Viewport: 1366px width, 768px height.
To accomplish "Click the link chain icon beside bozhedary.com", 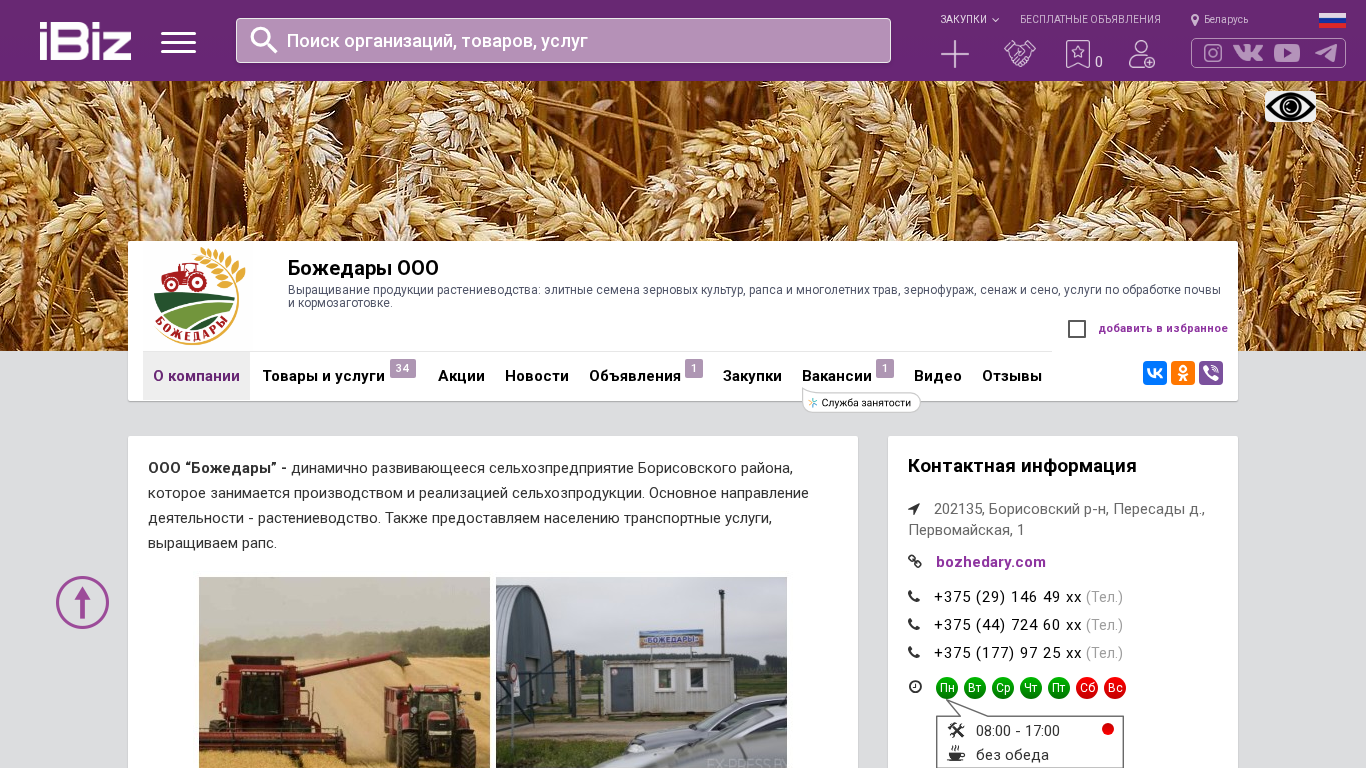I will click(915, 562).
